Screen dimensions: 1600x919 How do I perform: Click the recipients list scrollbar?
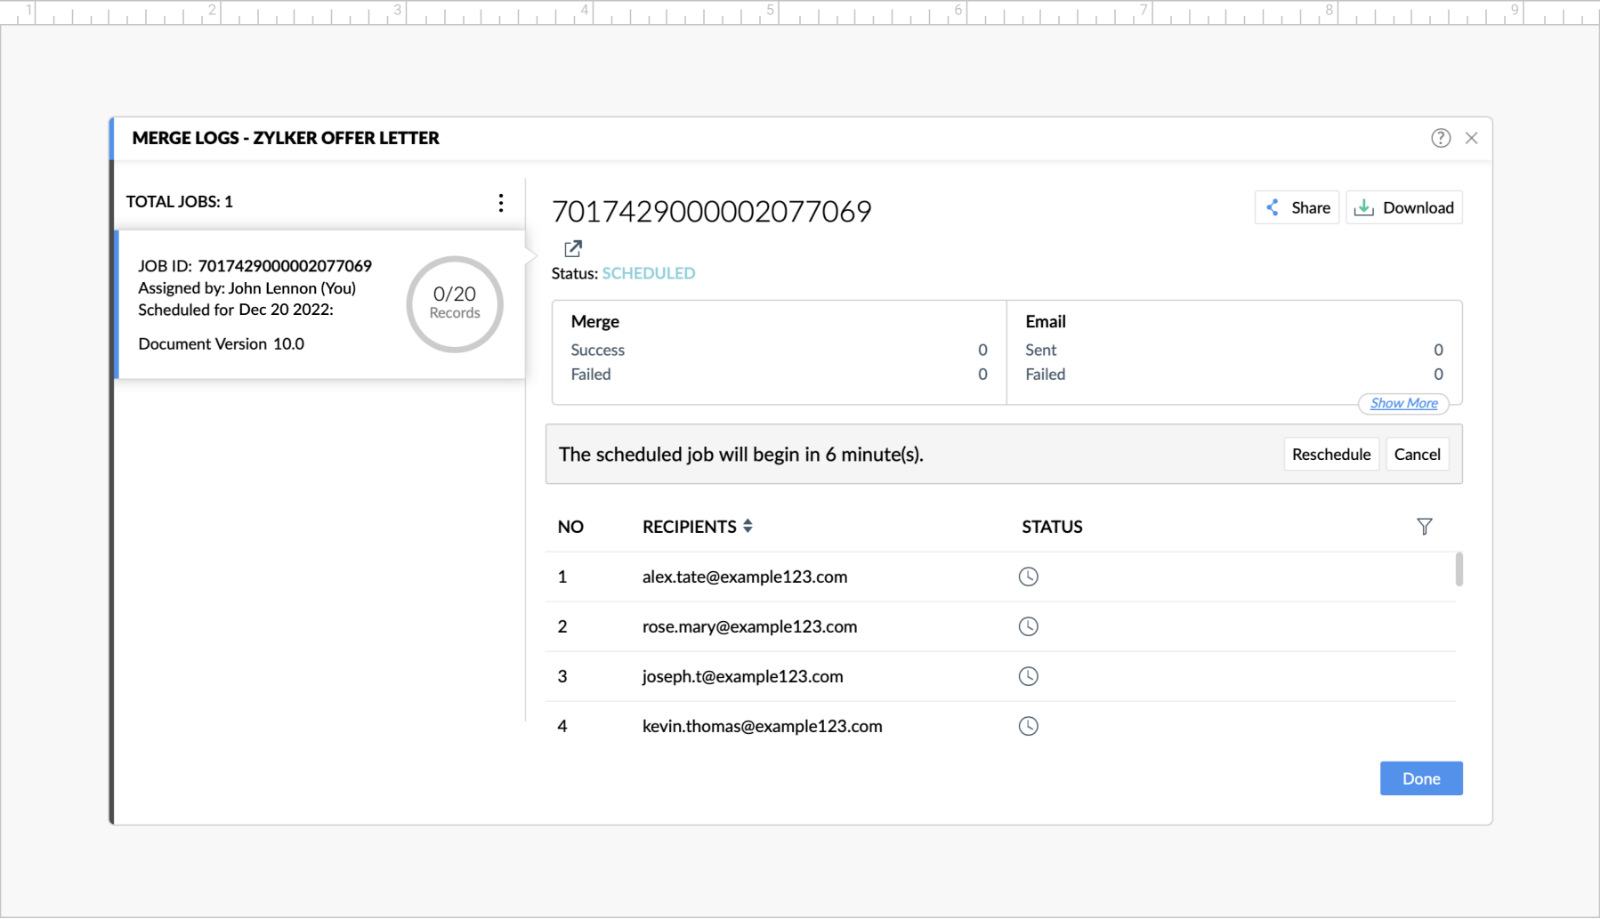point(1459,568)
